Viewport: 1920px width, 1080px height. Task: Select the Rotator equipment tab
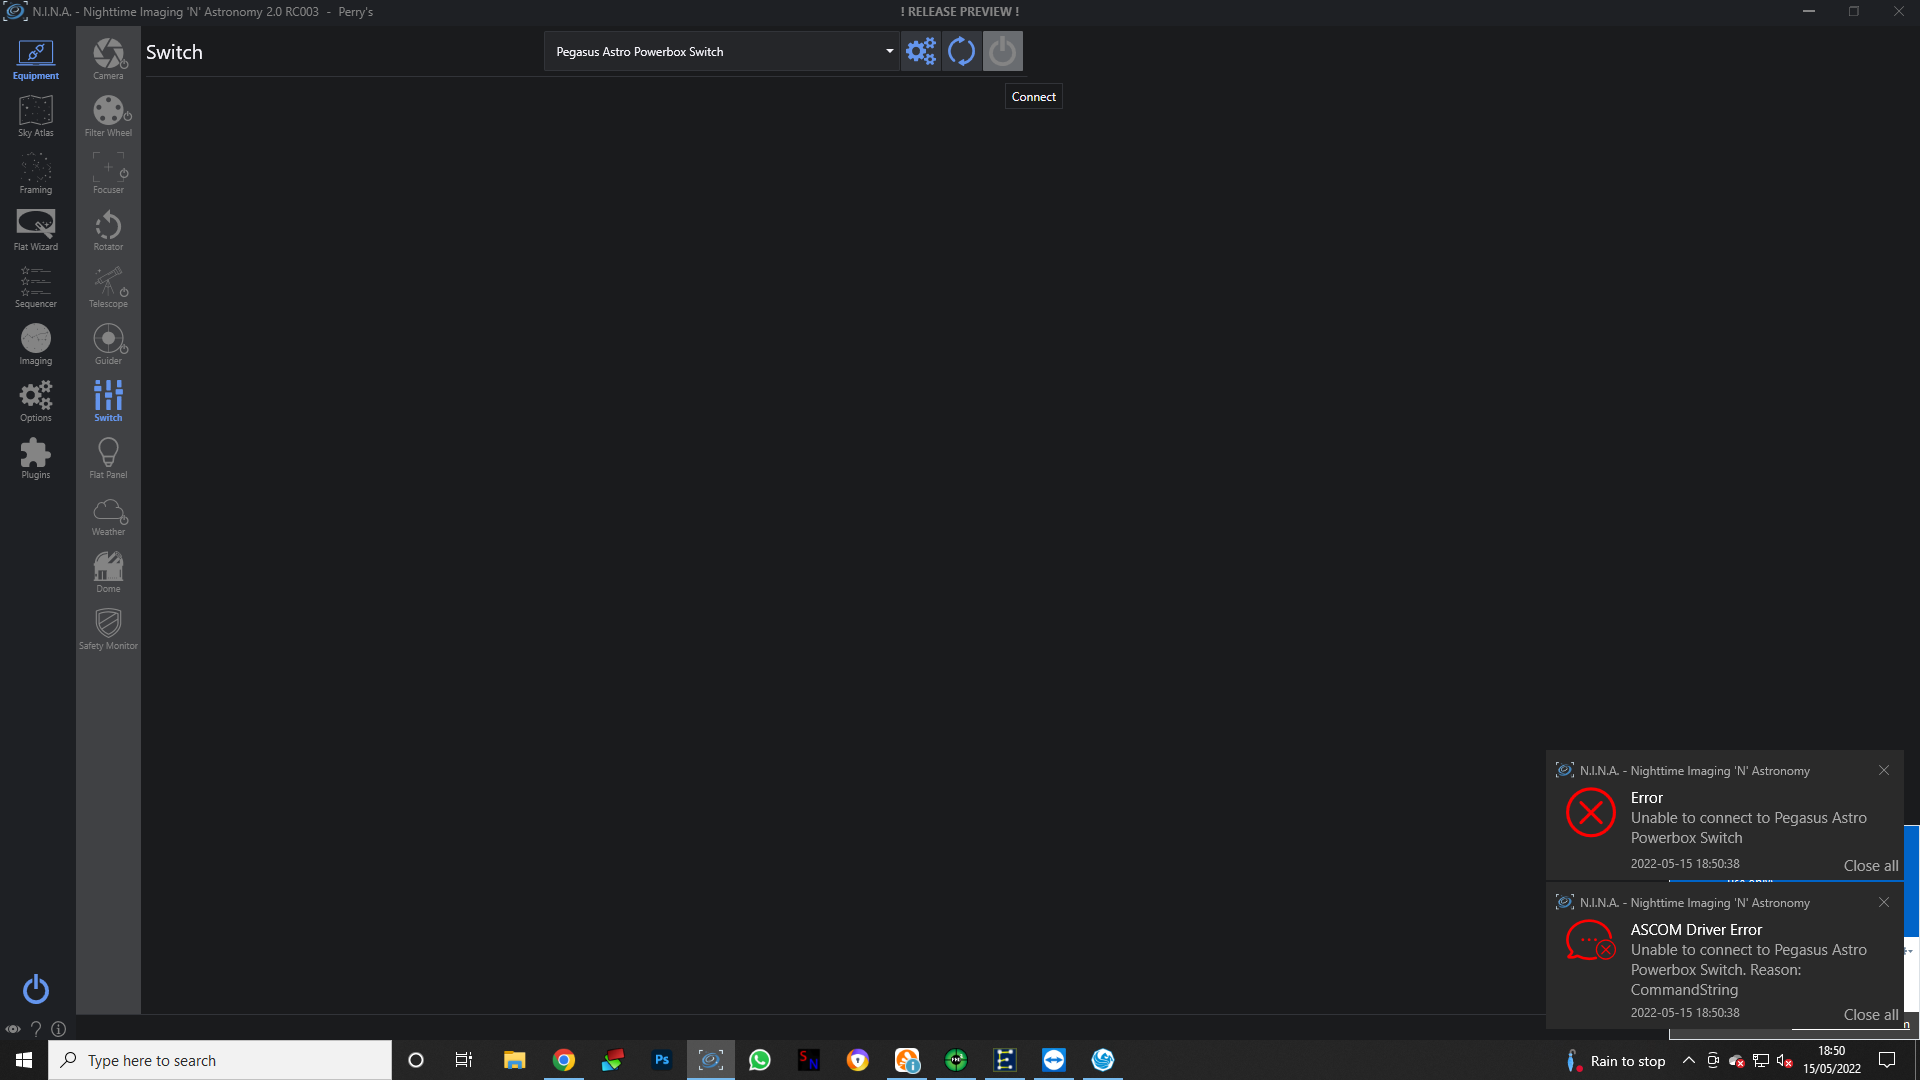108,230
